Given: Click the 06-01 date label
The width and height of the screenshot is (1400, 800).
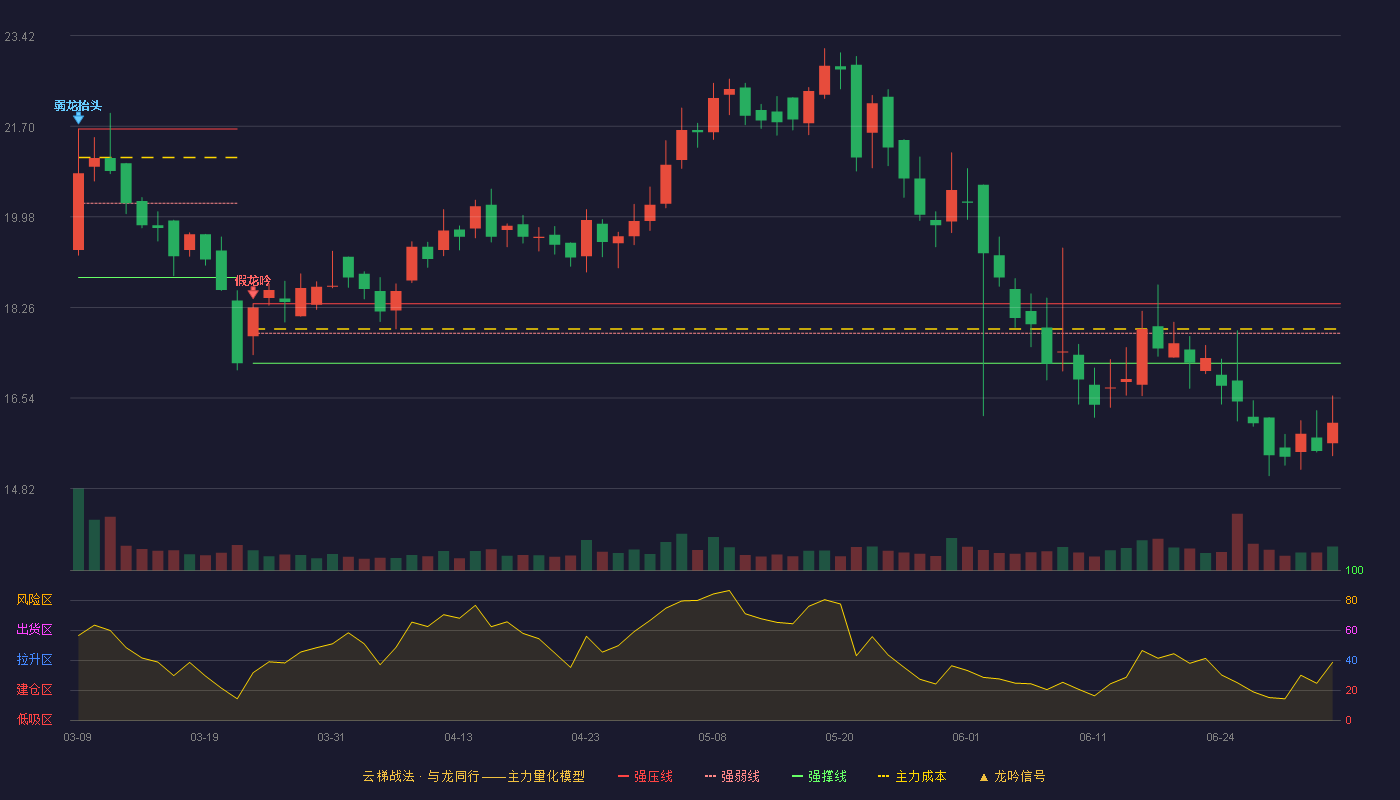Looking at the screenshot, I should click(x=966, y=737).
